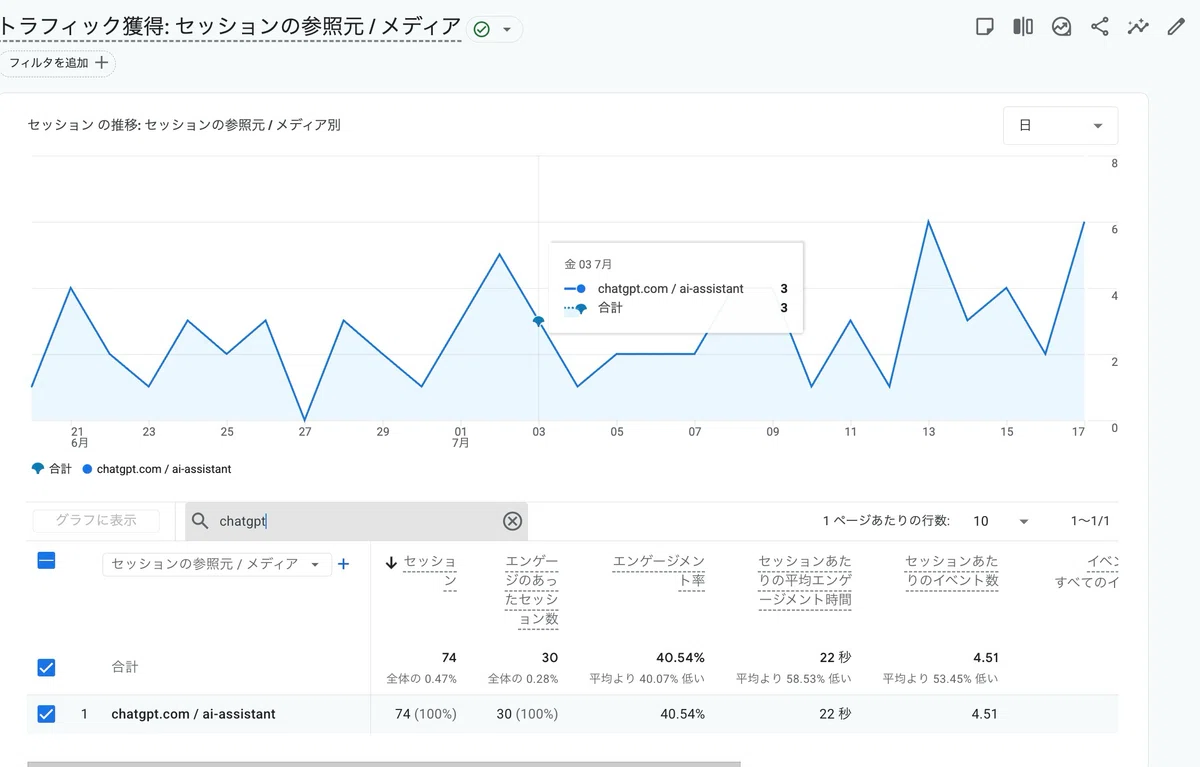The image size is (1200, 767).
Task: Click the 74 (100%) sessions cell
Action: click(x=426, y=714)
